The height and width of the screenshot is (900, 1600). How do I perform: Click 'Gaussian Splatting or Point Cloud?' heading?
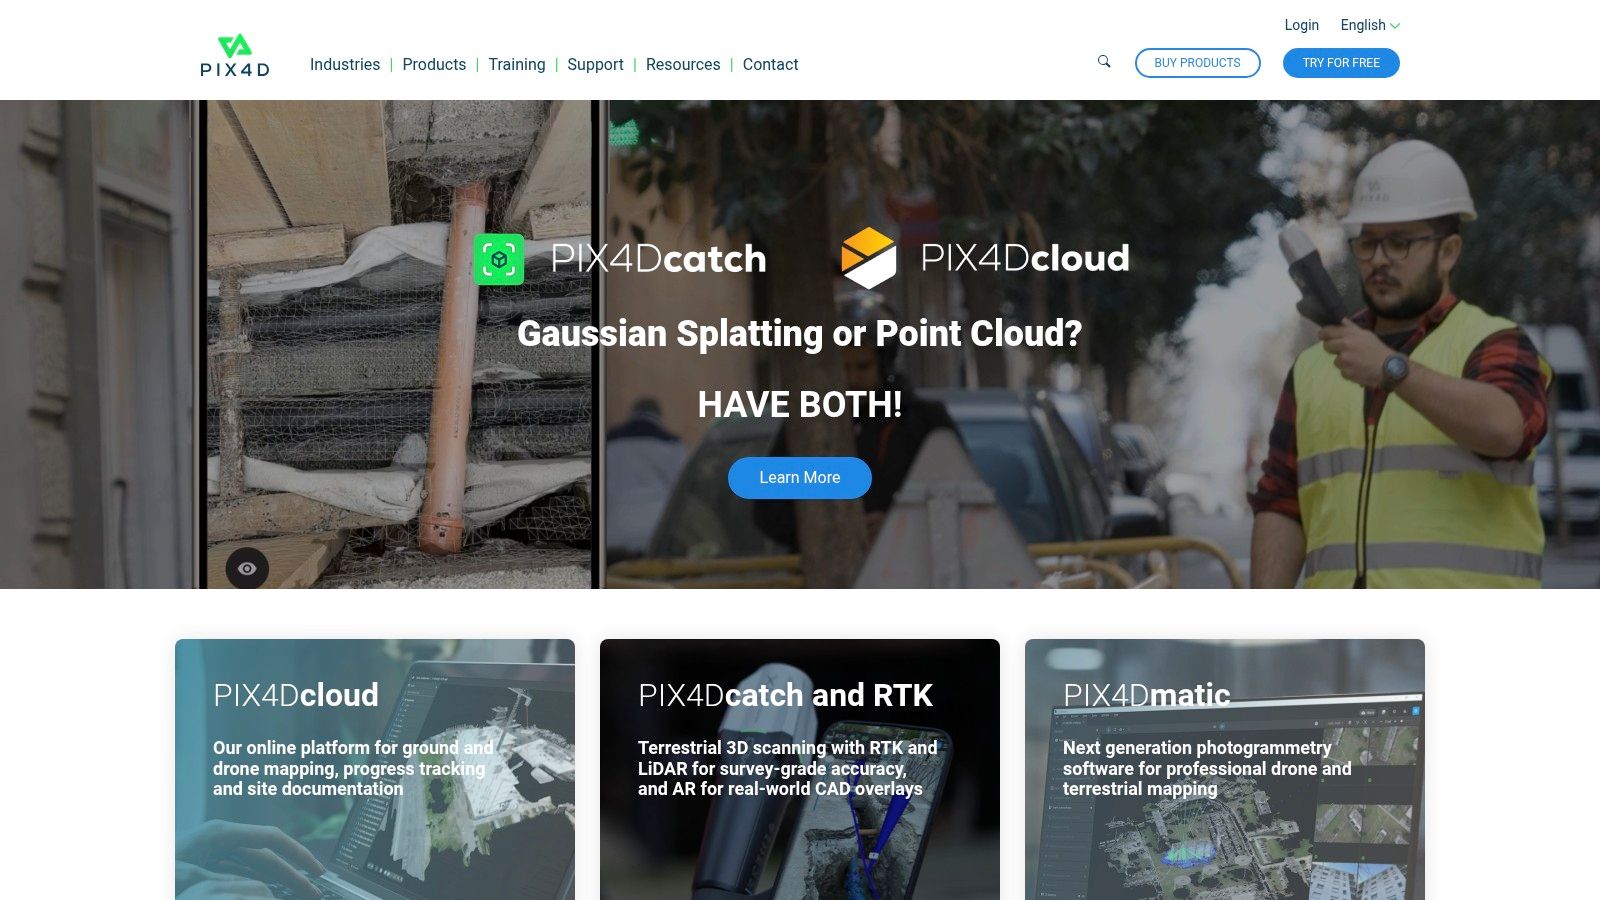(x=800, y=333)
